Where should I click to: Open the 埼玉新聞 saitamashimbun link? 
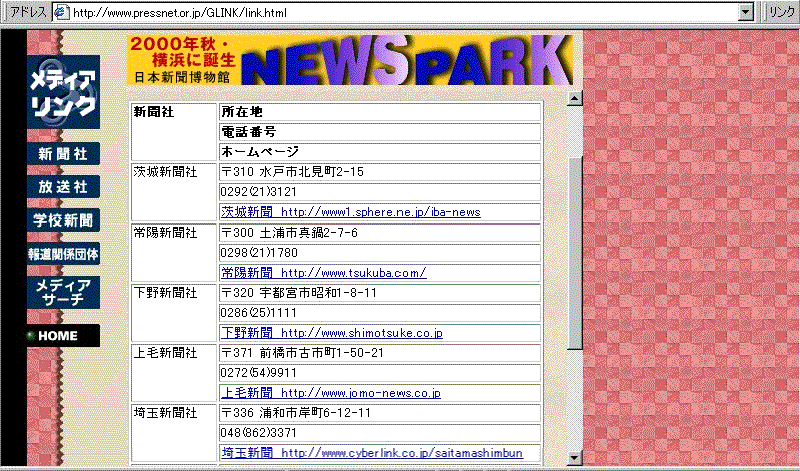tap(371, 453)
